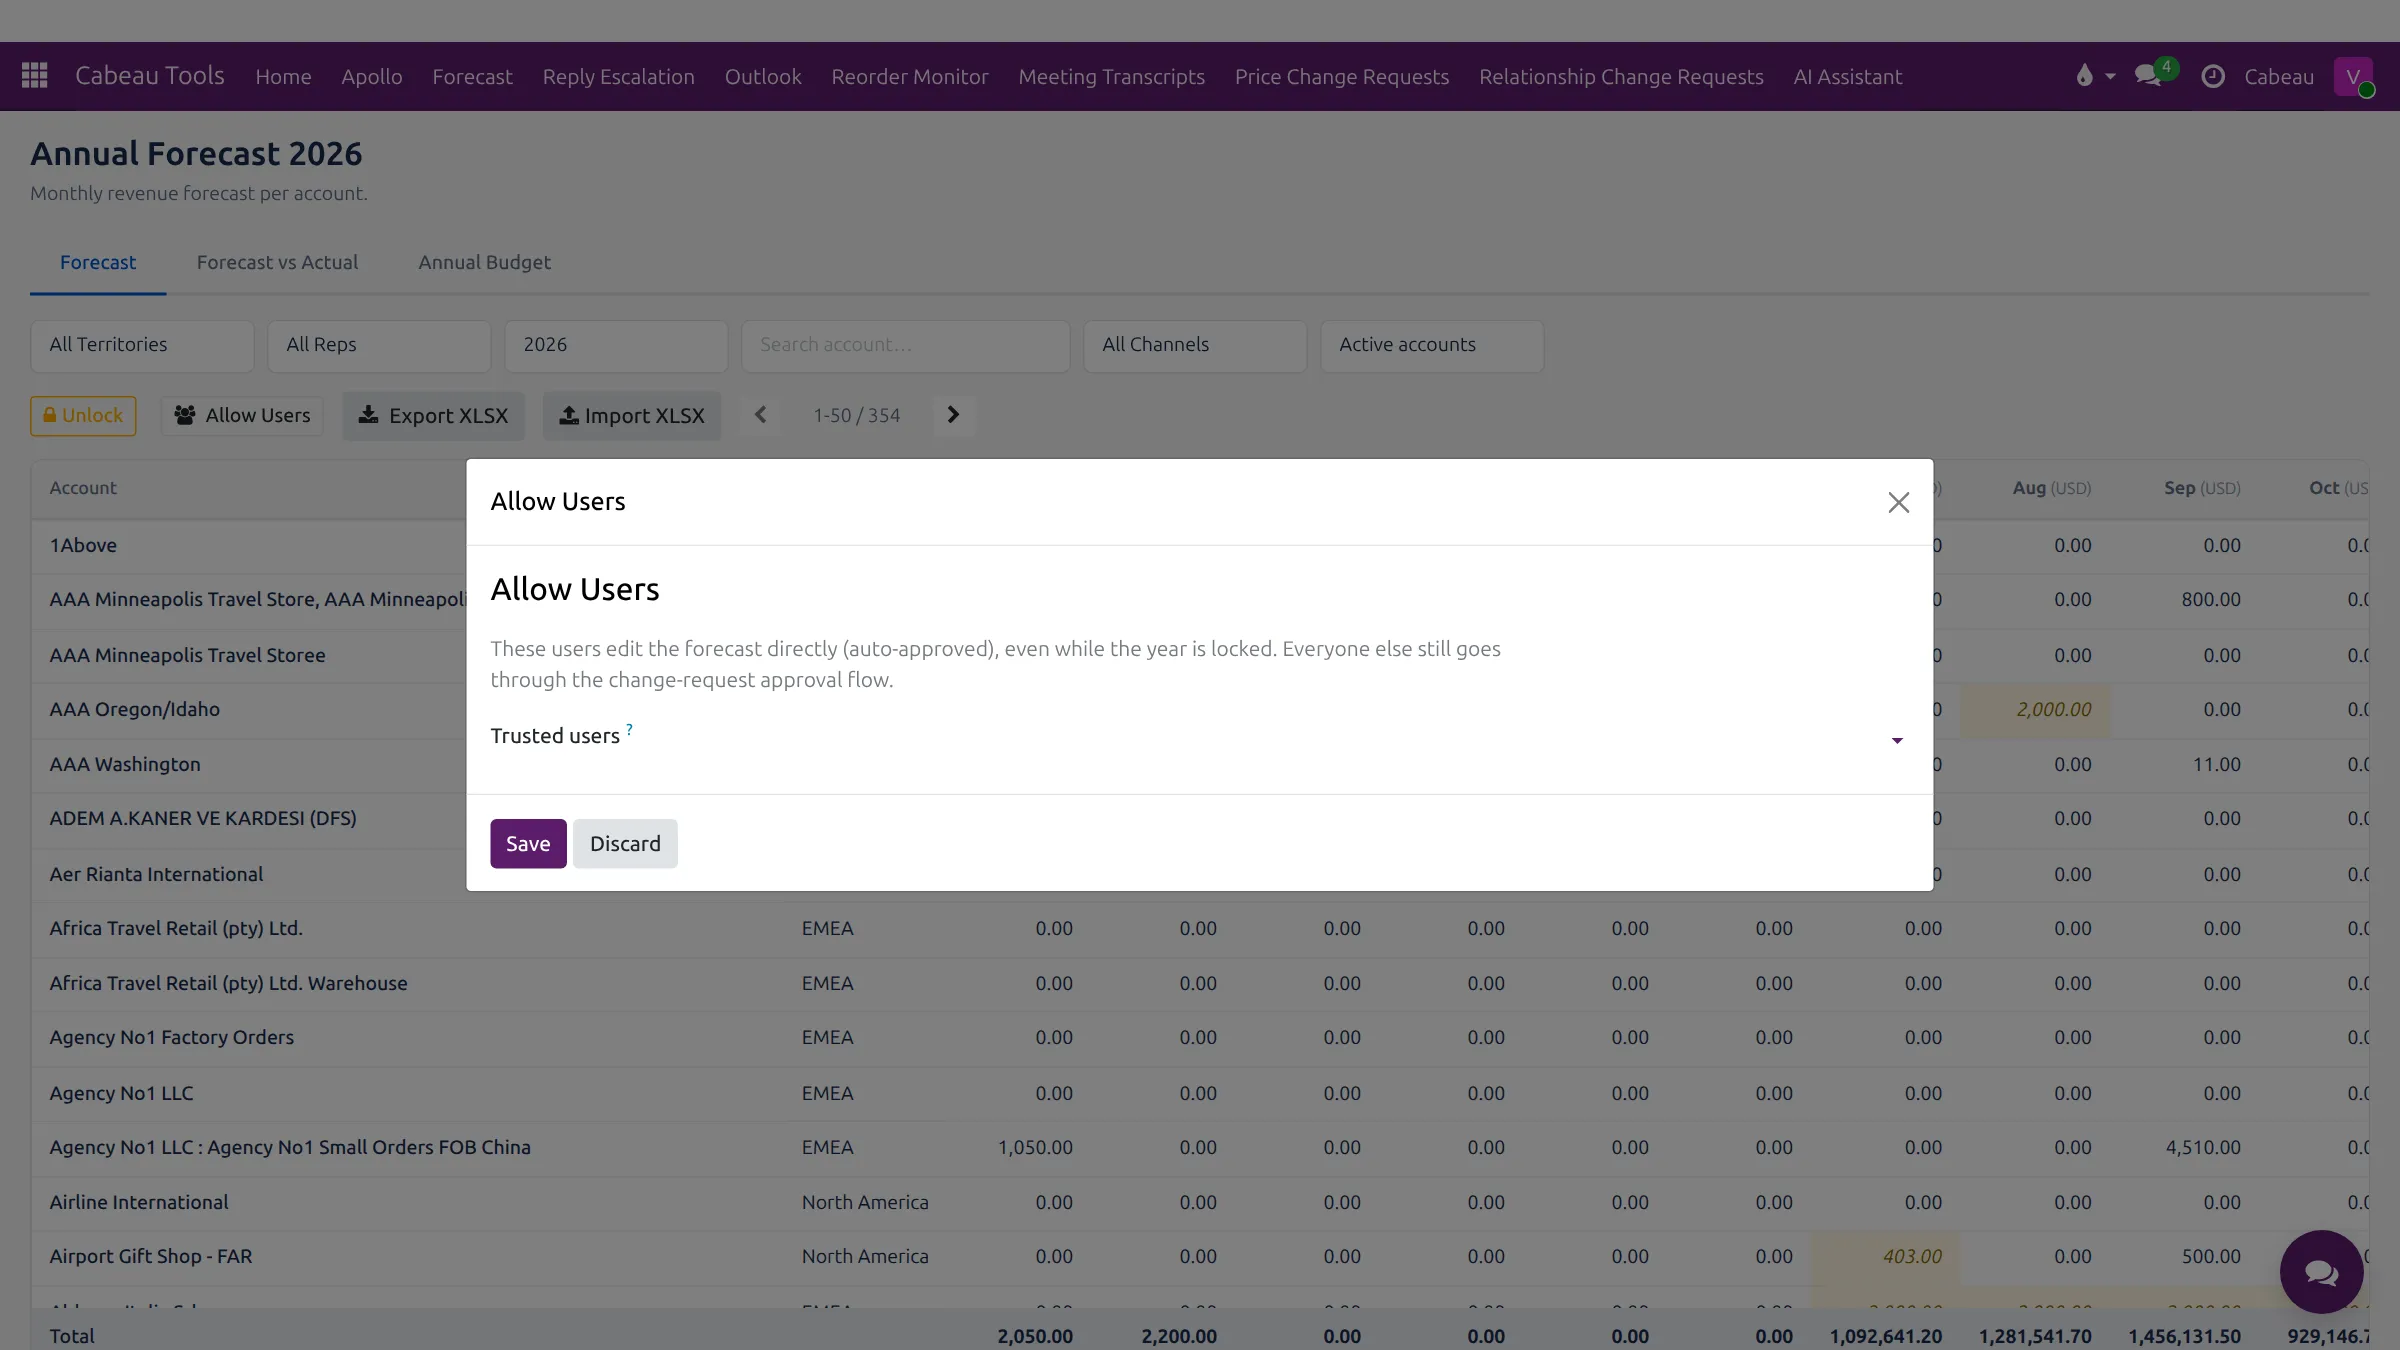Switch to Forecast vs Actual tab

(277, 262)
